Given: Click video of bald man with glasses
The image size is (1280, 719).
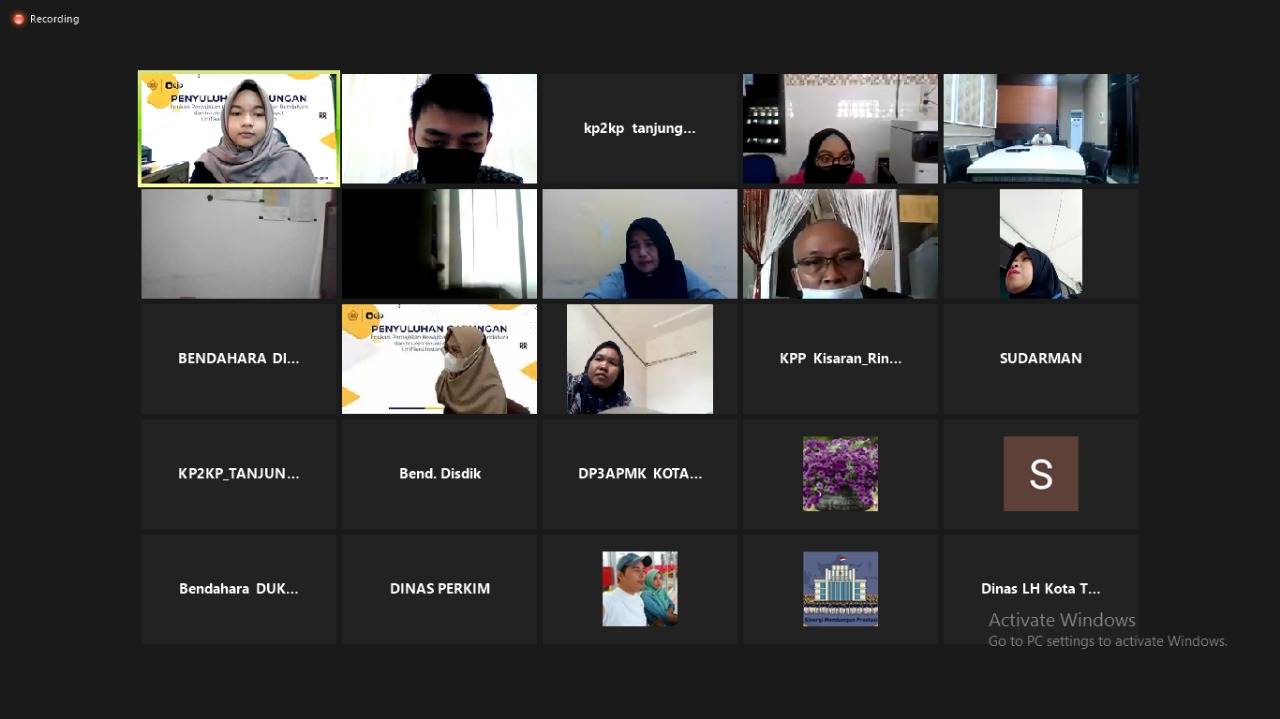Looking at the screenshot, I should [840, 244].
